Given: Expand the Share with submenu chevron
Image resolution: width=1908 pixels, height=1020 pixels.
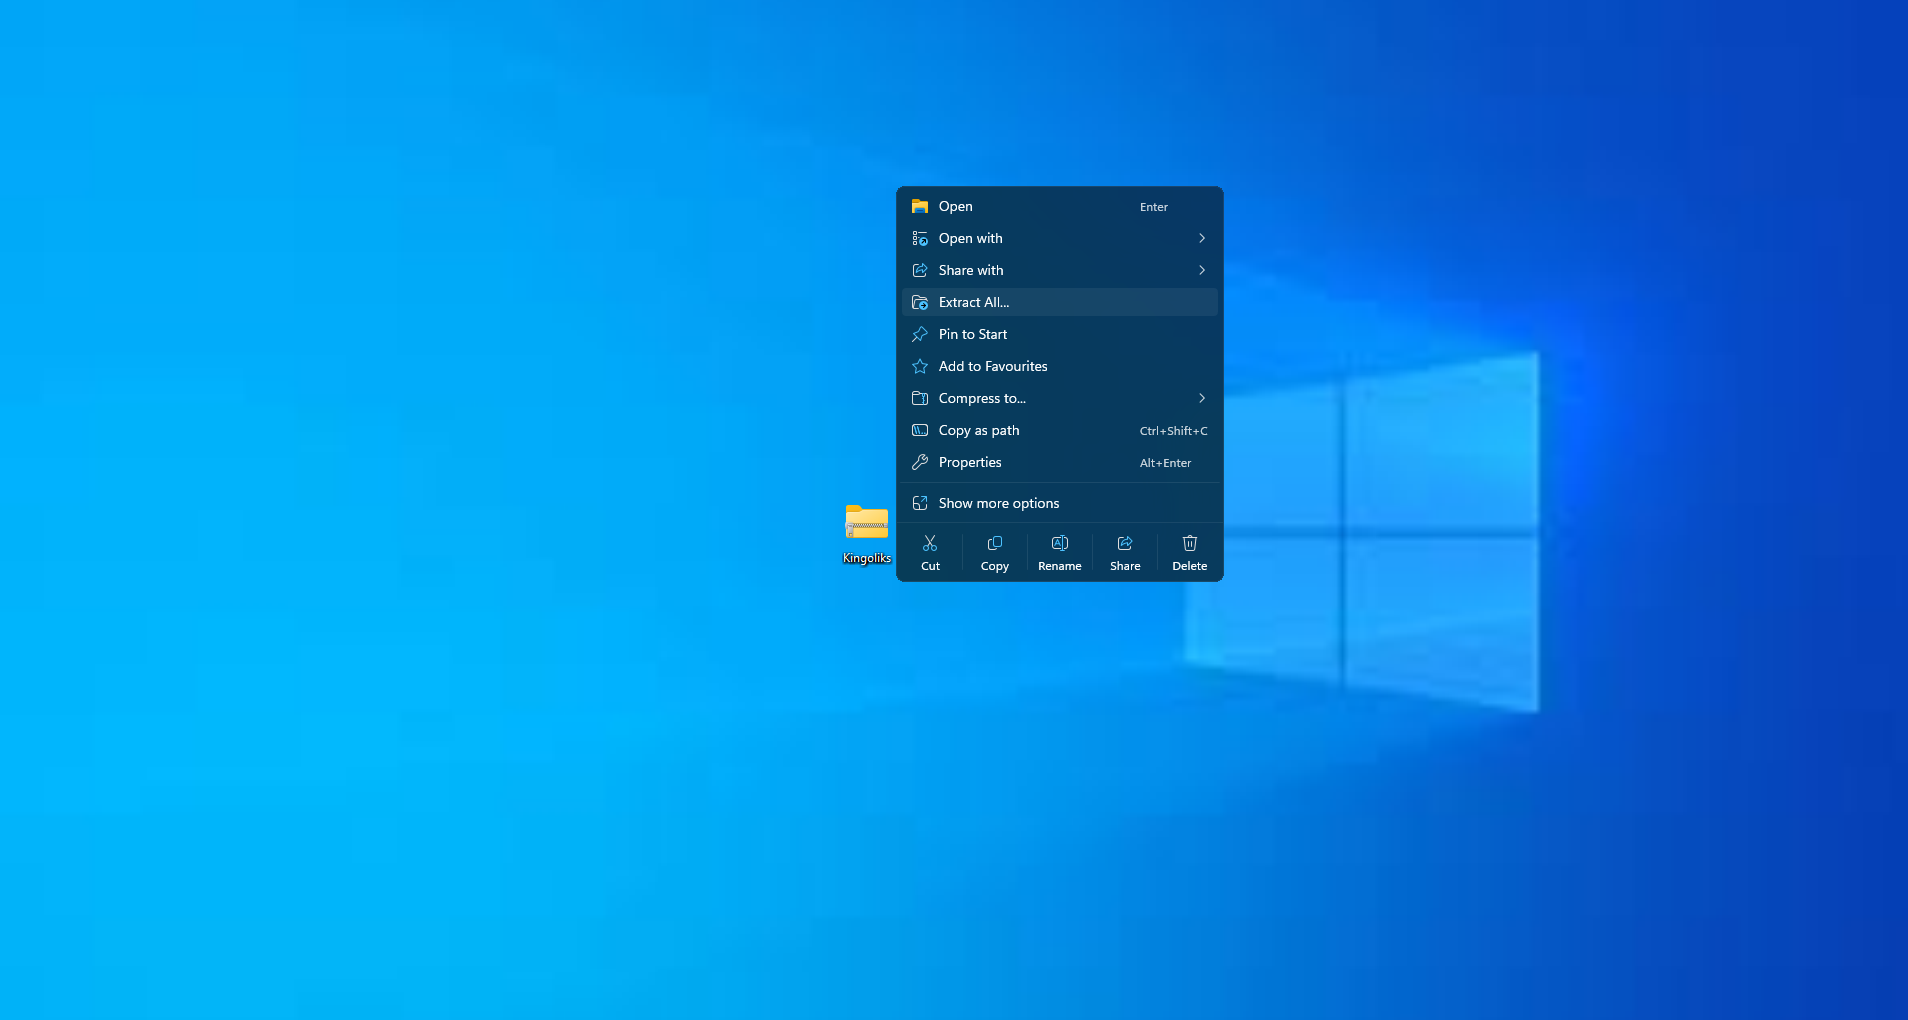Looking at the screenshot, I should [1201, 270].
